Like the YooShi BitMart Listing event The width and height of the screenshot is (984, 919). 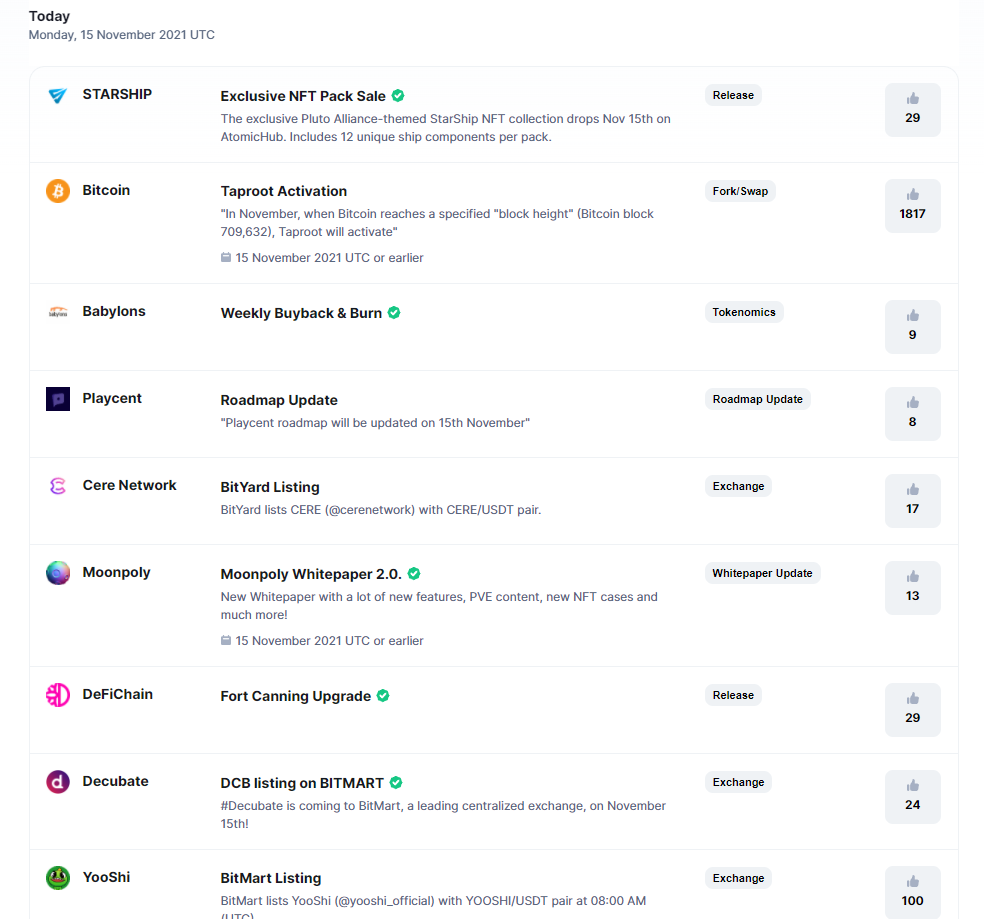click(x=912, y=893)
